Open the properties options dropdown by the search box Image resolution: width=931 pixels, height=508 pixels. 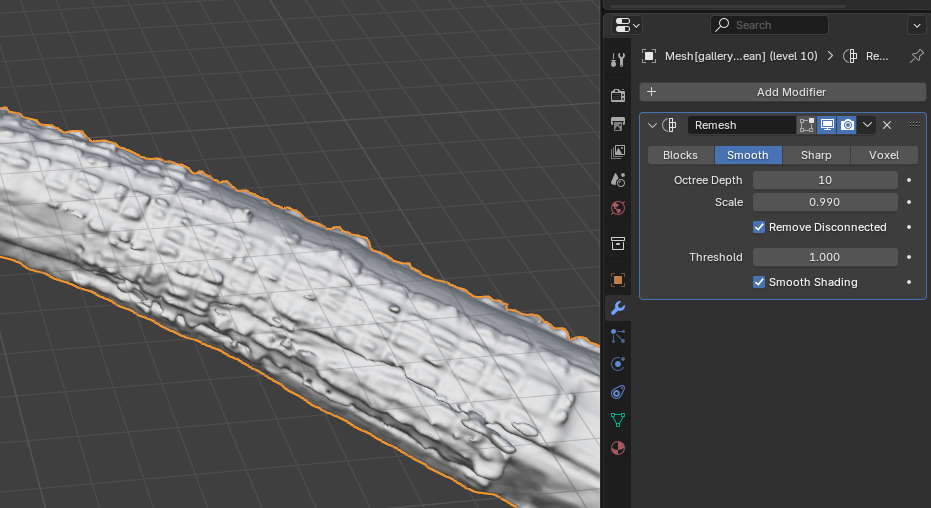tap(916, 26)
